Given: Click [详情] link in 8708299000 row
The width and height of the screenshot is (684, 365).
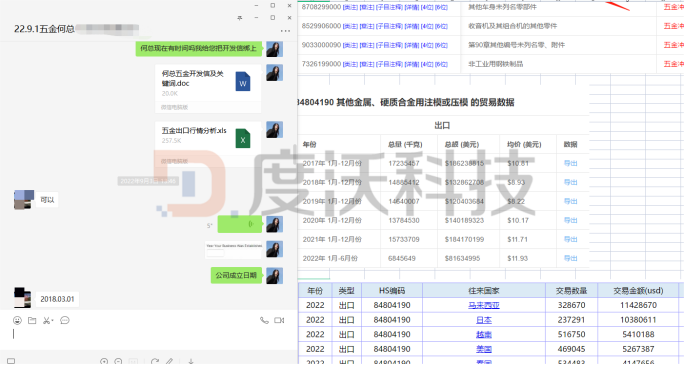Looking at the screenshot, I should [412, 7].
